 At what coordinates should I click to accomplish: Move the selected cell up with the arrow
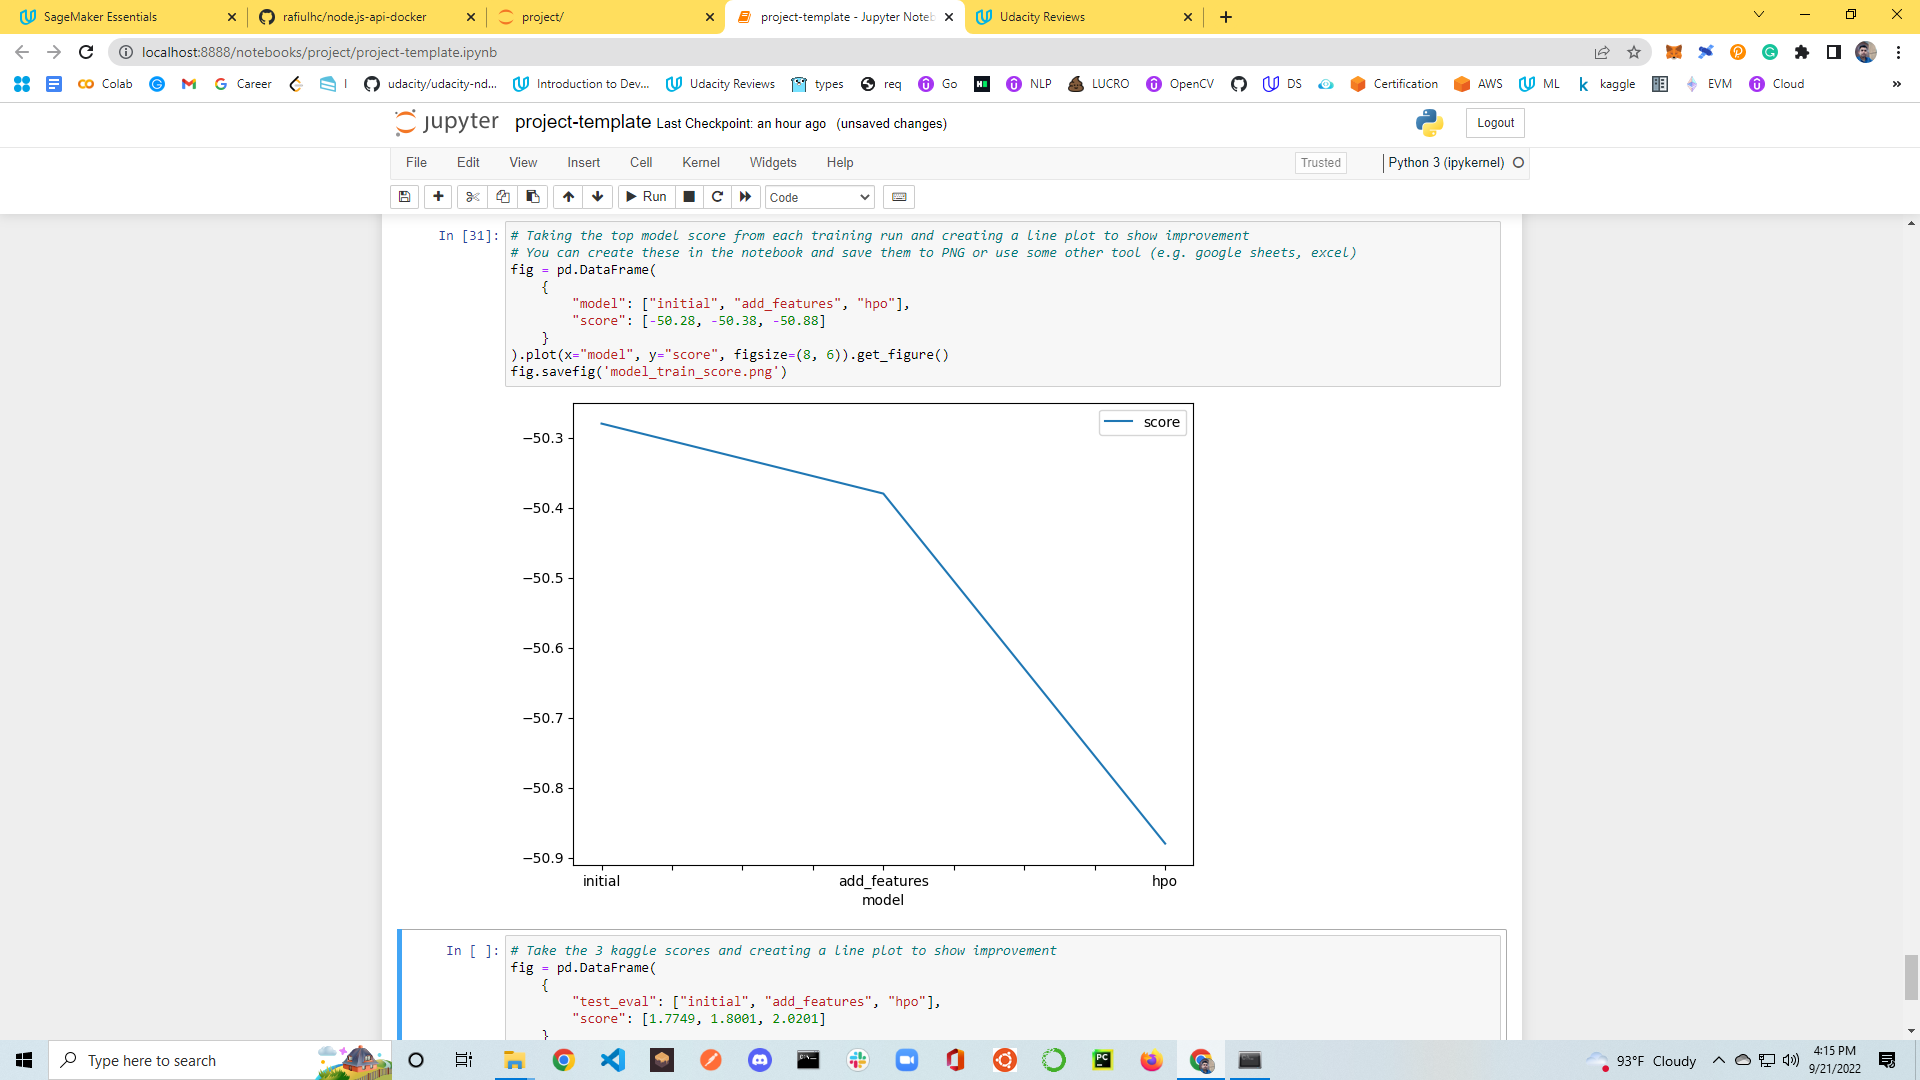(x=568, y=197)
